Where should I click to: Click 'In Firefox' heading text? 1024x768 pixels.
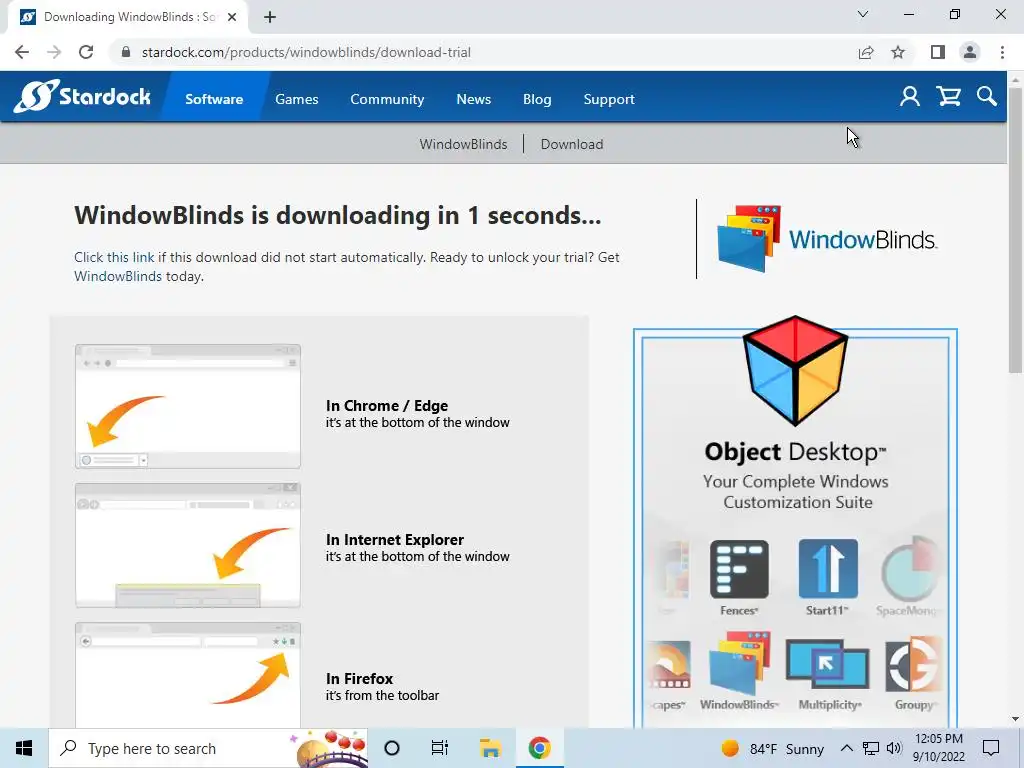click(359, 679)
